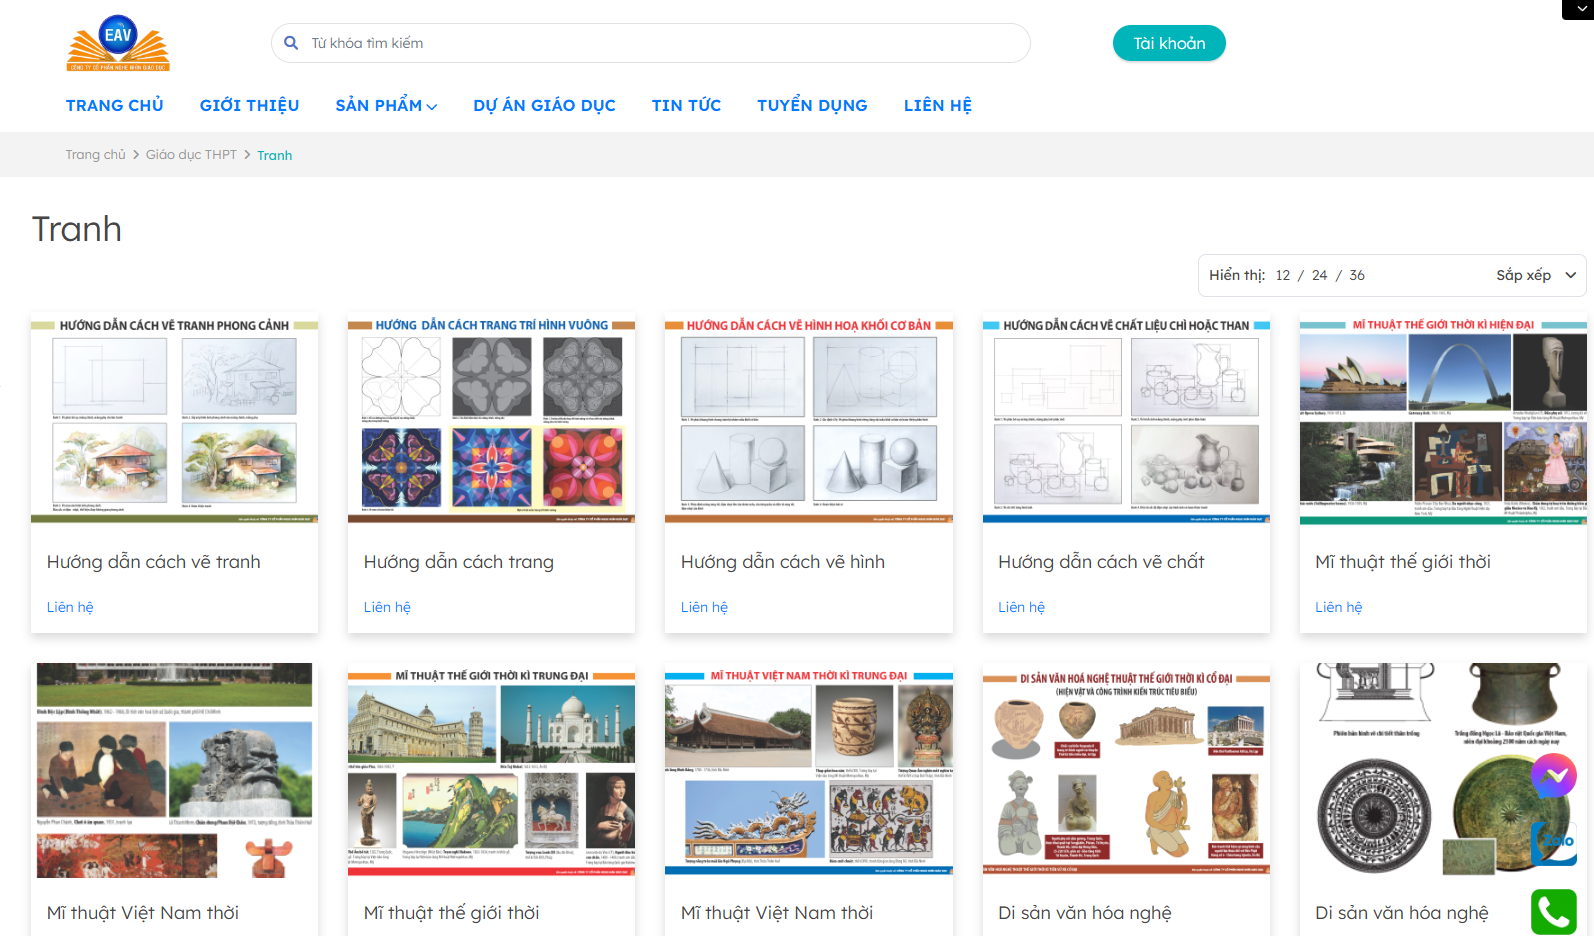Open the Sắp xếp sort dropdown
This screenshot has height=936, width=1594.
tap(1535, 275)
